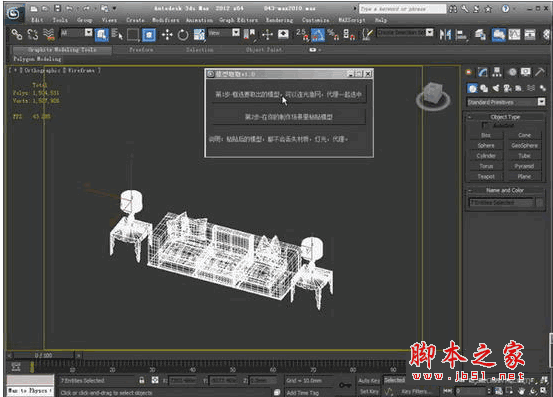Toggle Window/Crossing selection mode

[x=149, y=35]
